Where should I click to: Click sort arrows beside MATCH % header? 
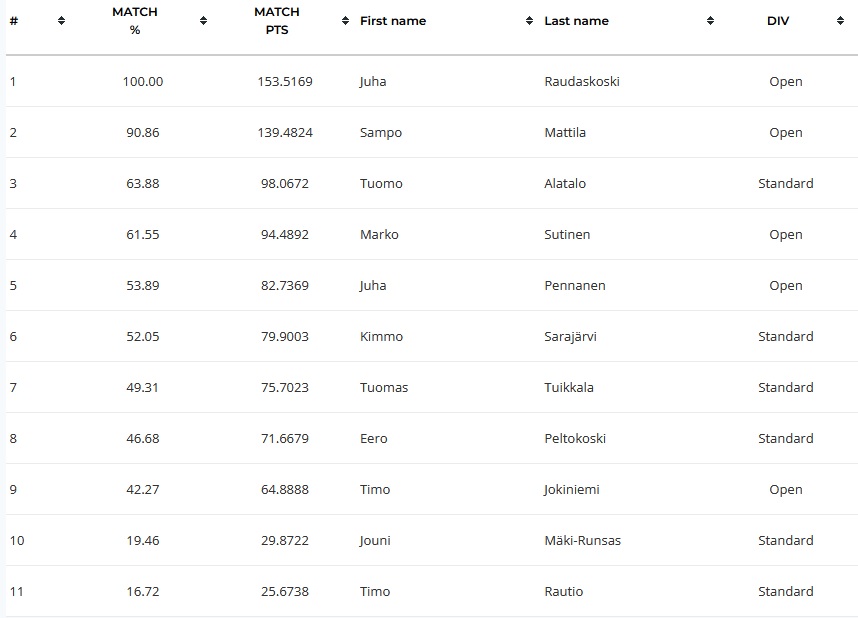[x=204, y=21]
